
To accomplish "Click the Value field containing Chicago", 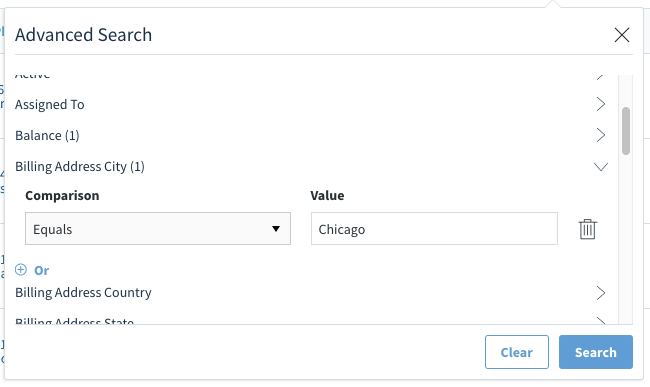I will (x=434, y=229).
